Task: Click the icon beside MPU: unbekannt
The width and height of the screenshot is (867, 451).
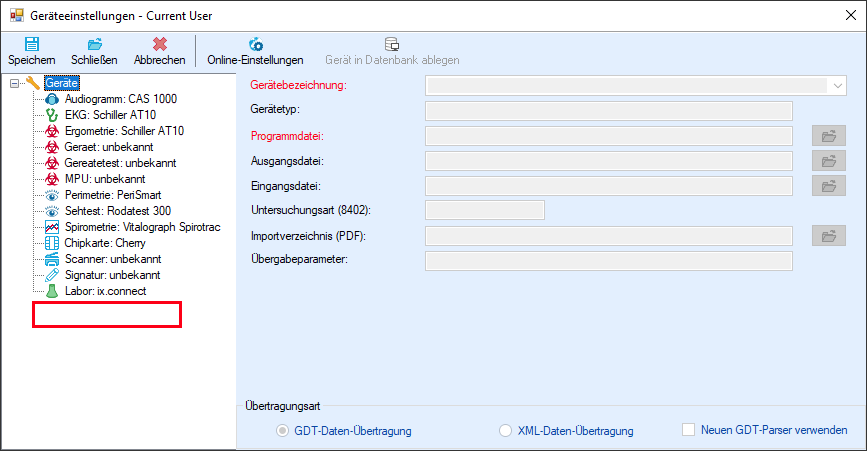Action: point(52,179)
